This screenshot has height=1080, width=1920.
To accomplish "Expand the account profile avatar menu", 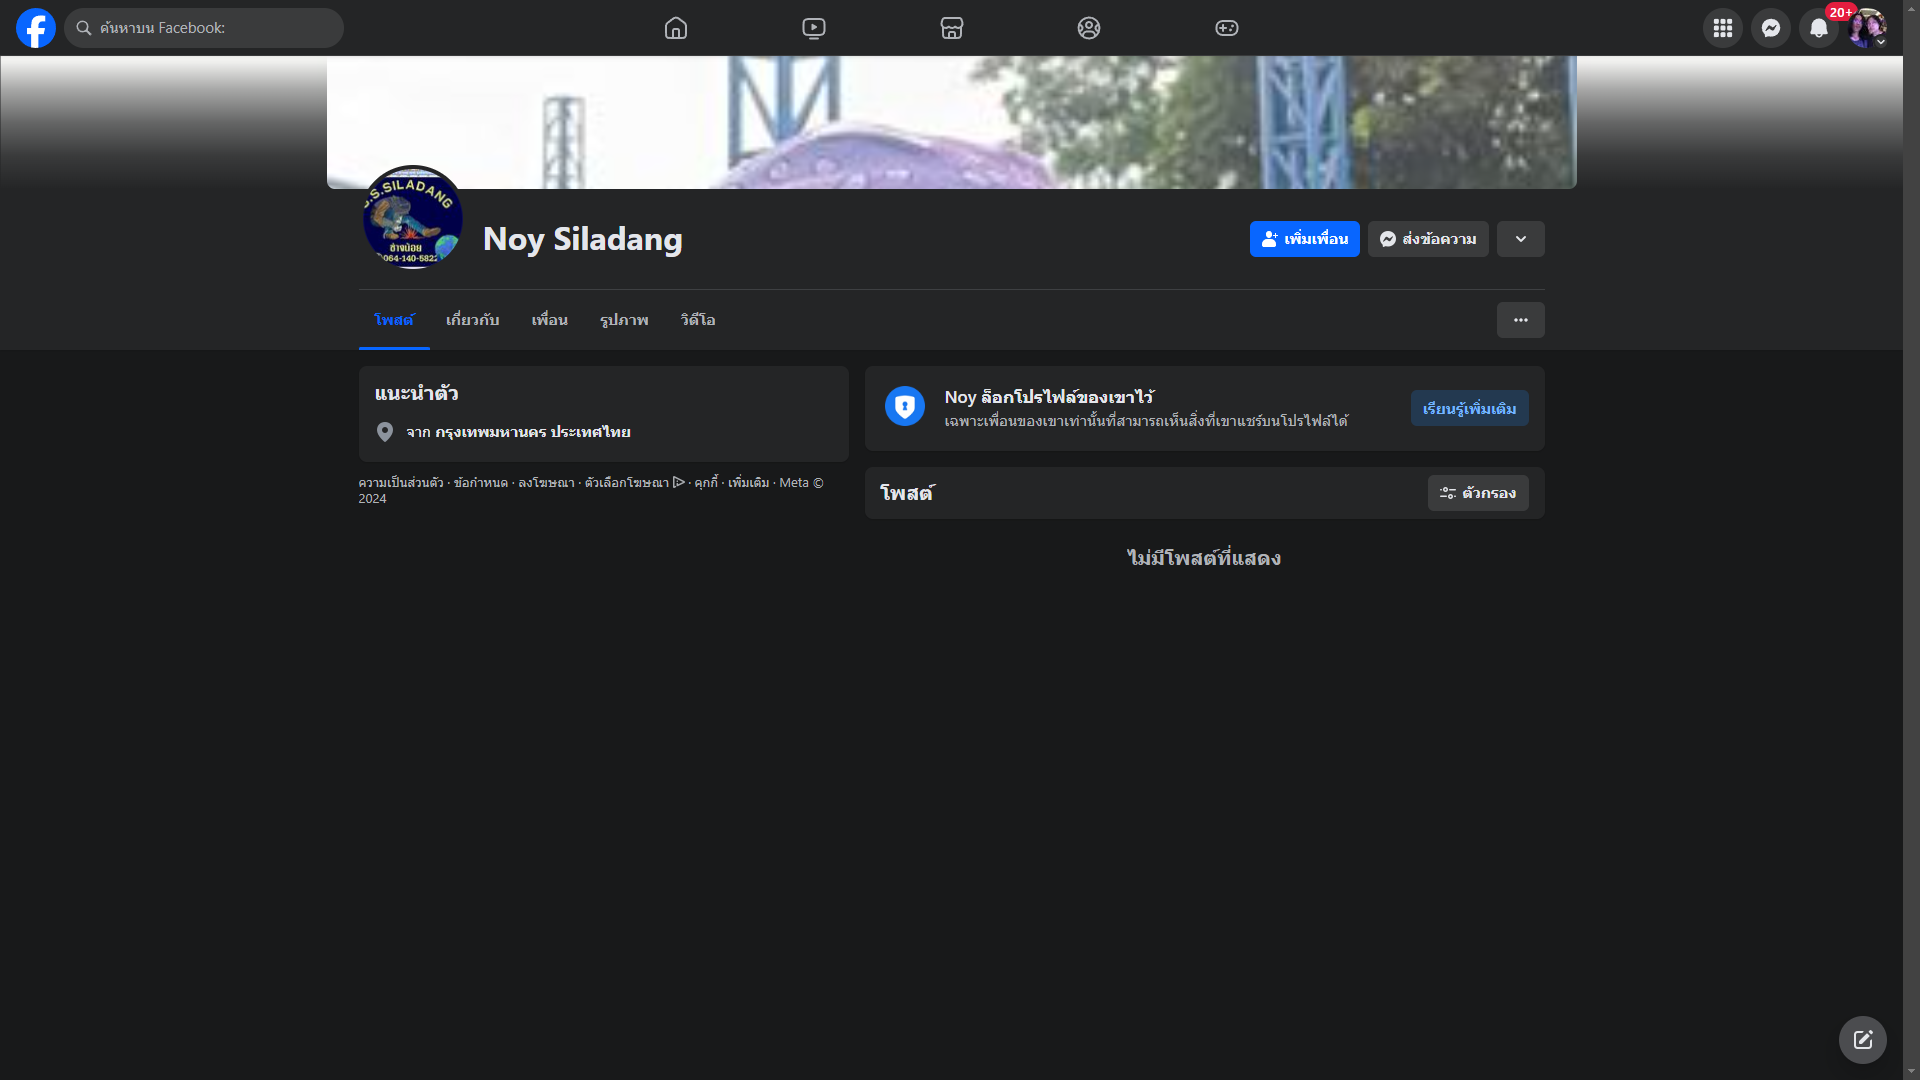I will 1867,28.
